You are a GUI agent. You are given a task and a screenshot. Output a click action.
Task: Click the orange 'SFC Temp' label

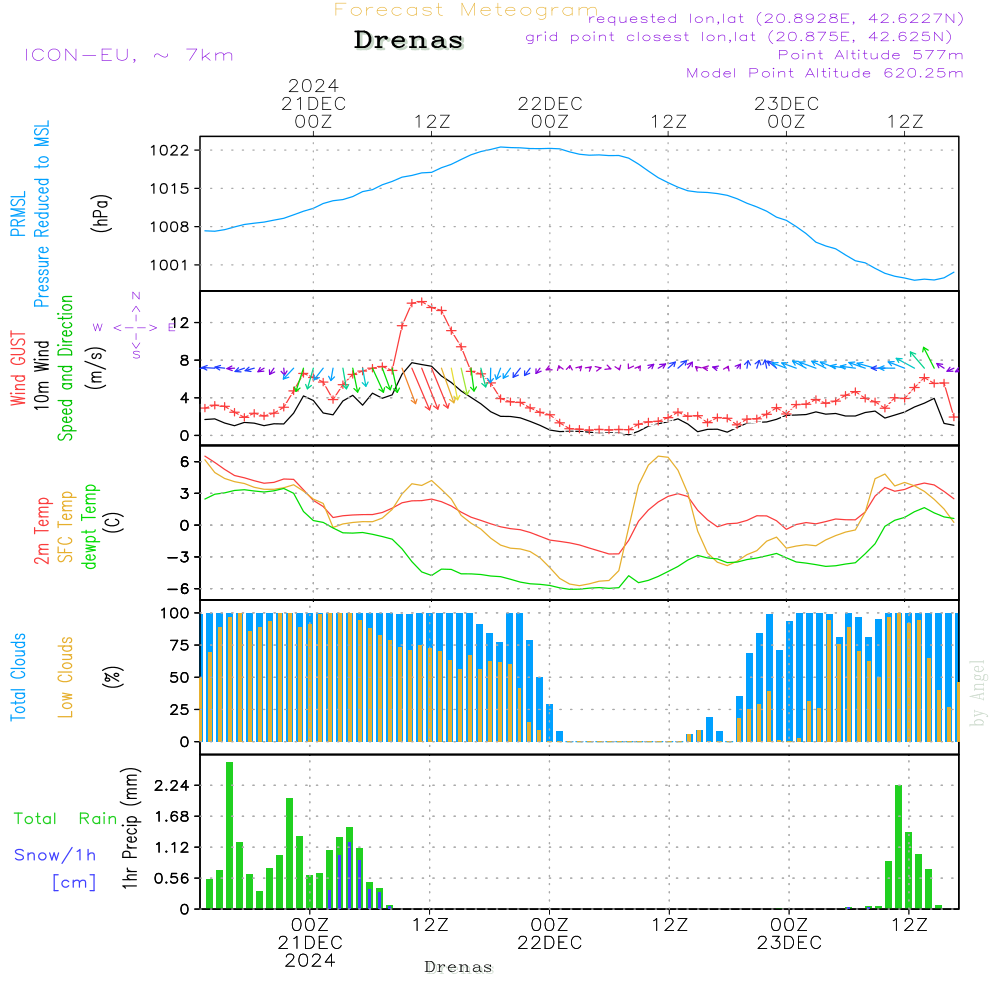66,527
